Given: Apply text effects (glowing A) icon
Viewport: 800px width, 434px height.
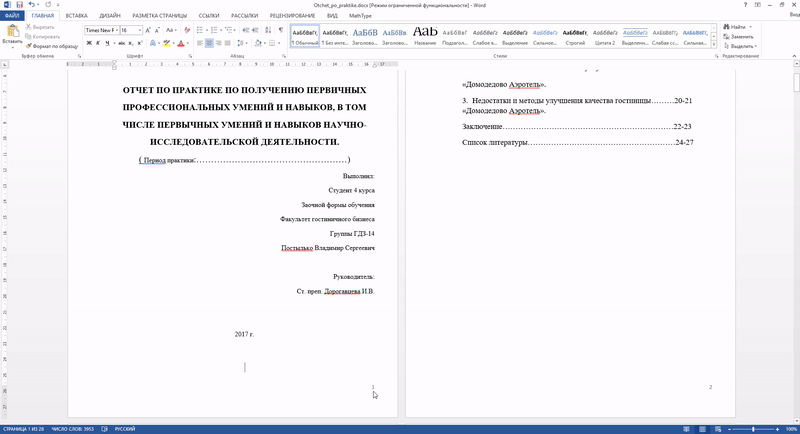Looking at the screenshot, I should click(x=153, y=43).
